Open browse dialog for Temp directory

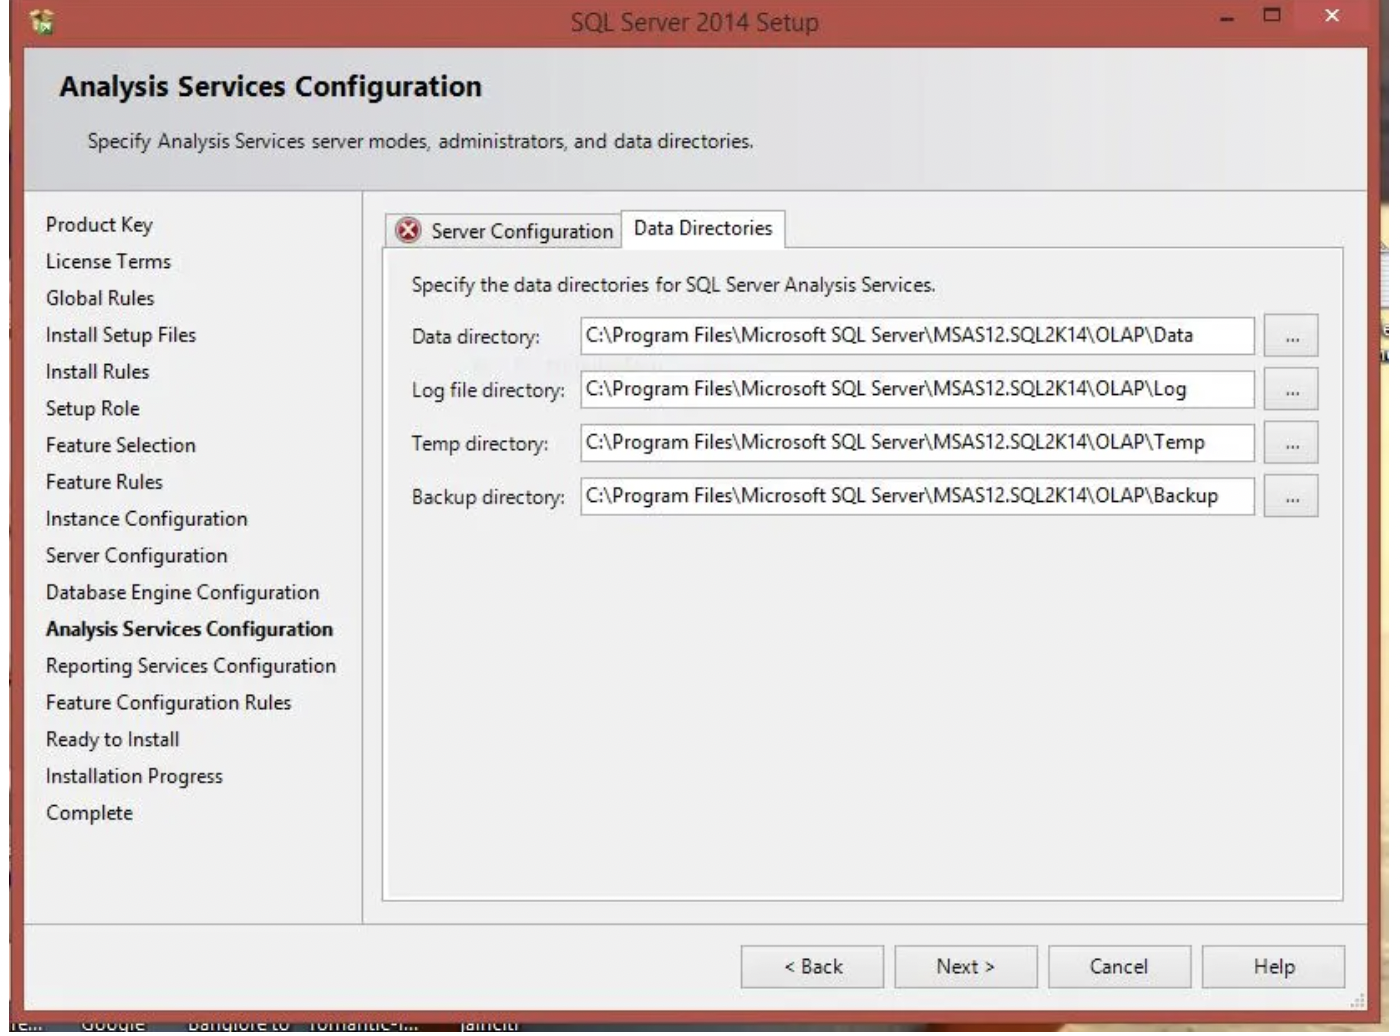click(1291, 443)
